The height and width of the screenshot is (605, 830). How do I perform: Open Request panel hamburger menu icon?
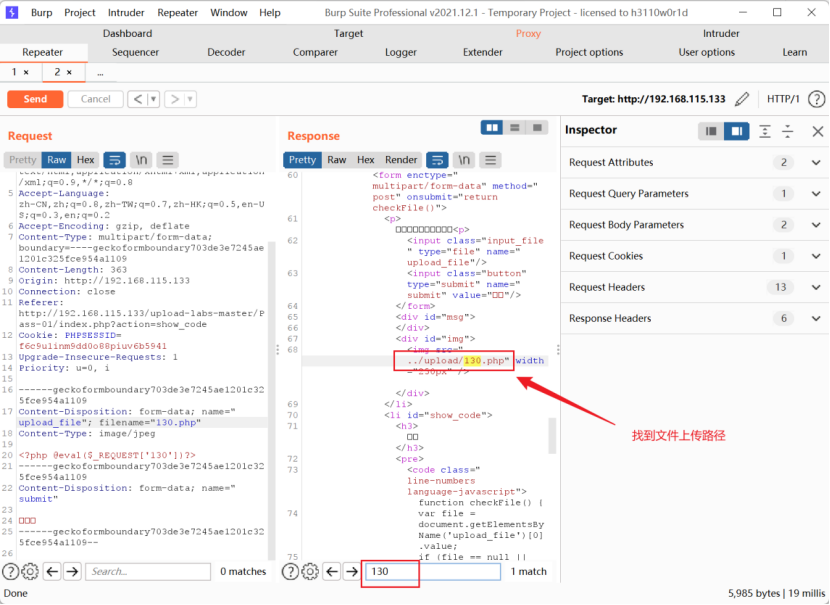click(168, 160)
